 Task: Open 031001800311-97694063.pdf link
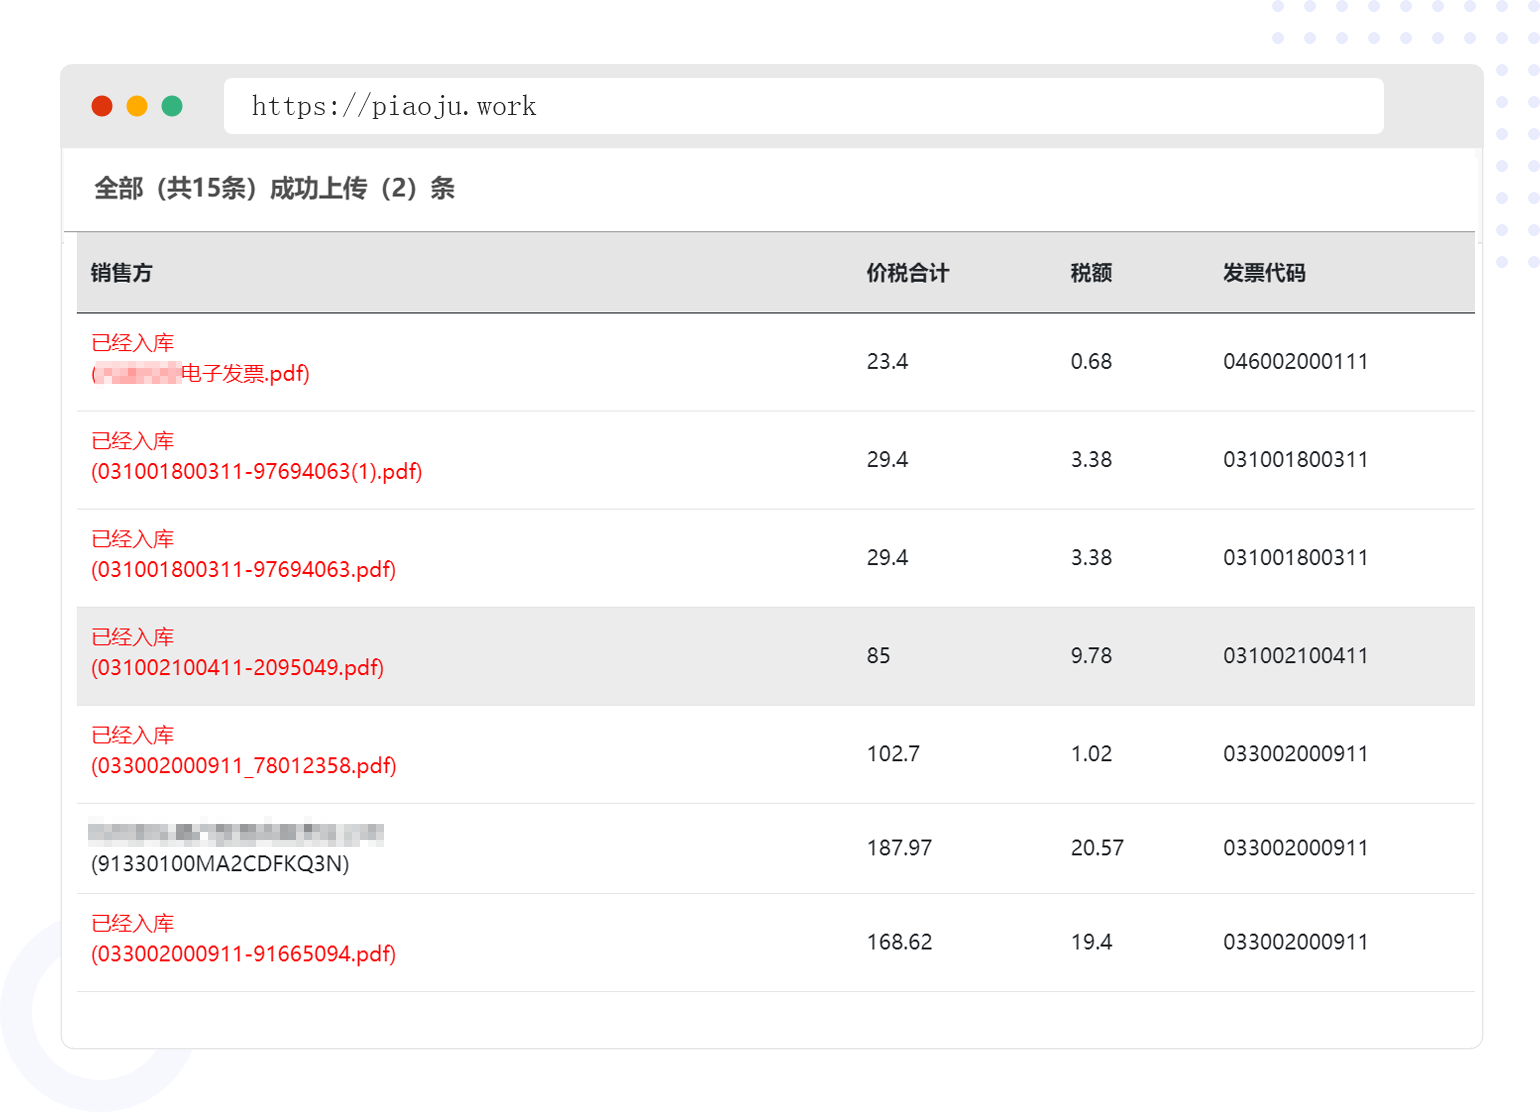tap(243, 570)
